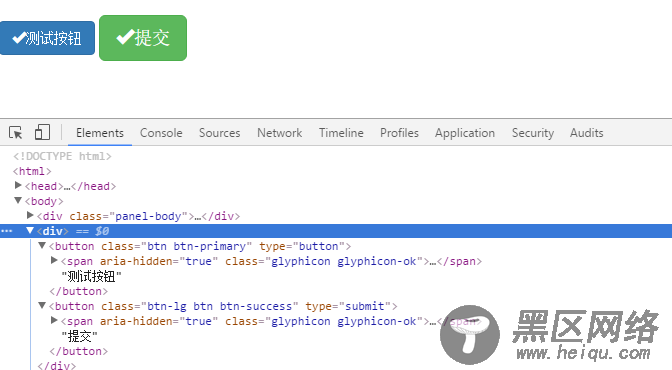Click the type="submit" attribute value

365,307
